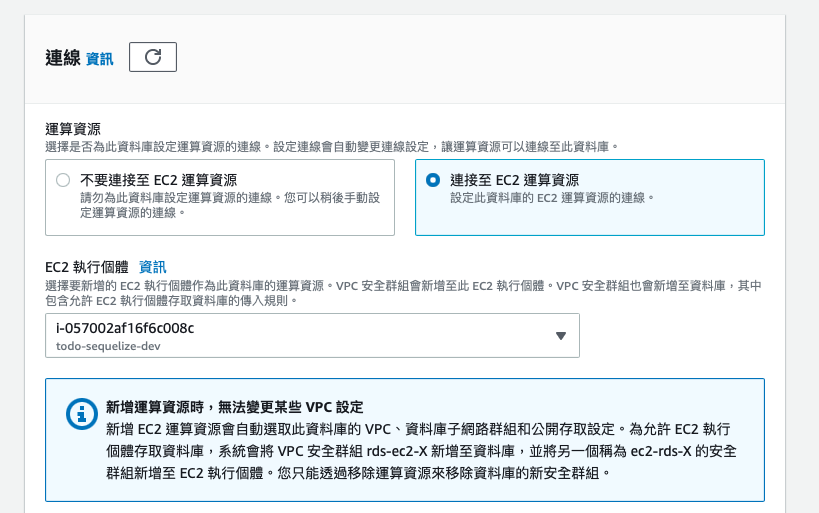Open the 資訊 link next to EC2 執行個體
The image size is (819, 513).
tap(152, 267)
